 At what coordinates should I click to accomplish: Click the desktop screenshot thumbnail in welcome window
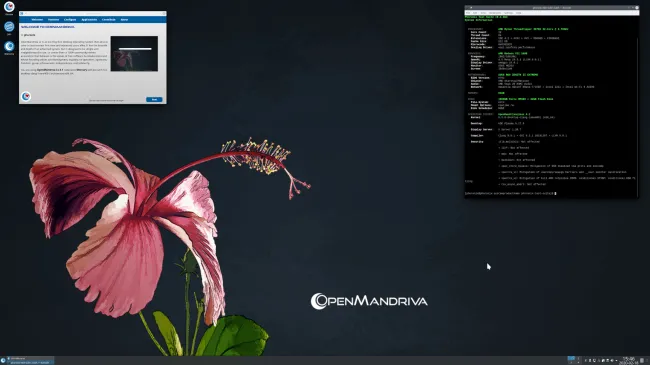134,54
